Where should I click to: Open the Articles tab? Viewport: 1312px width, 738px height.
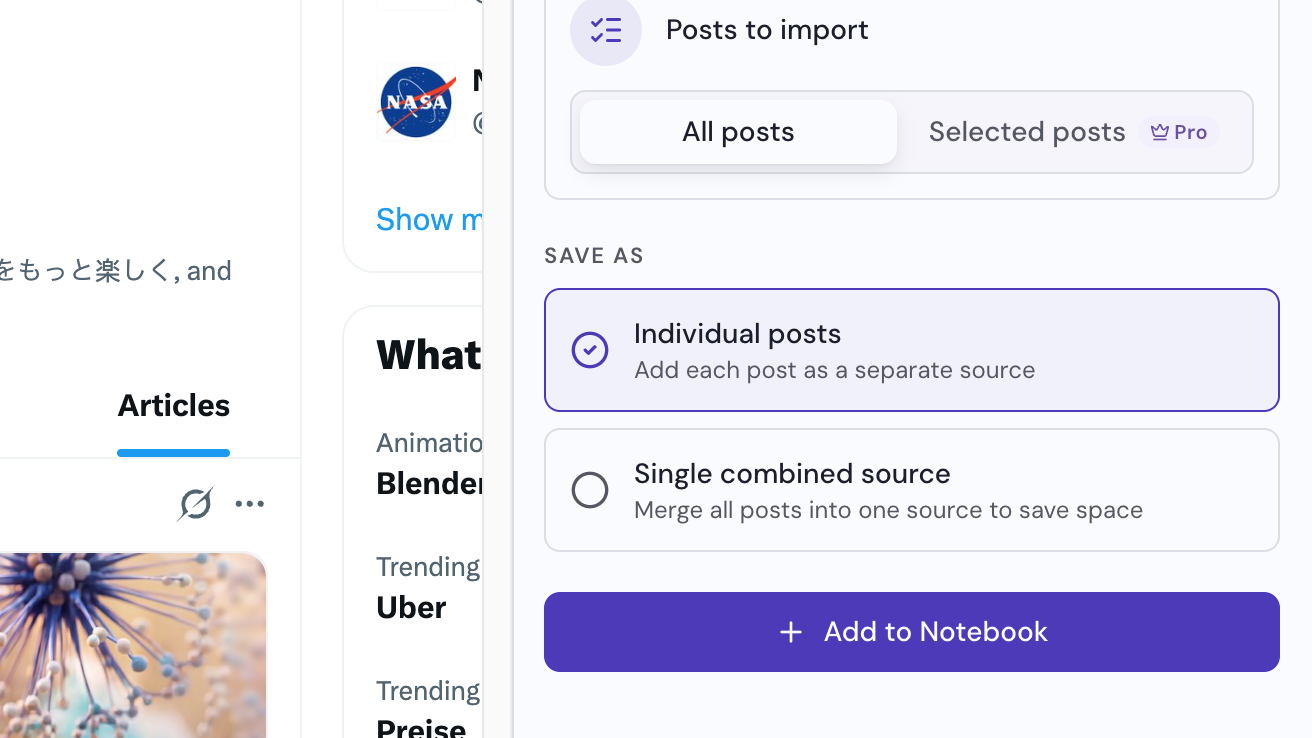click(174, 405)
